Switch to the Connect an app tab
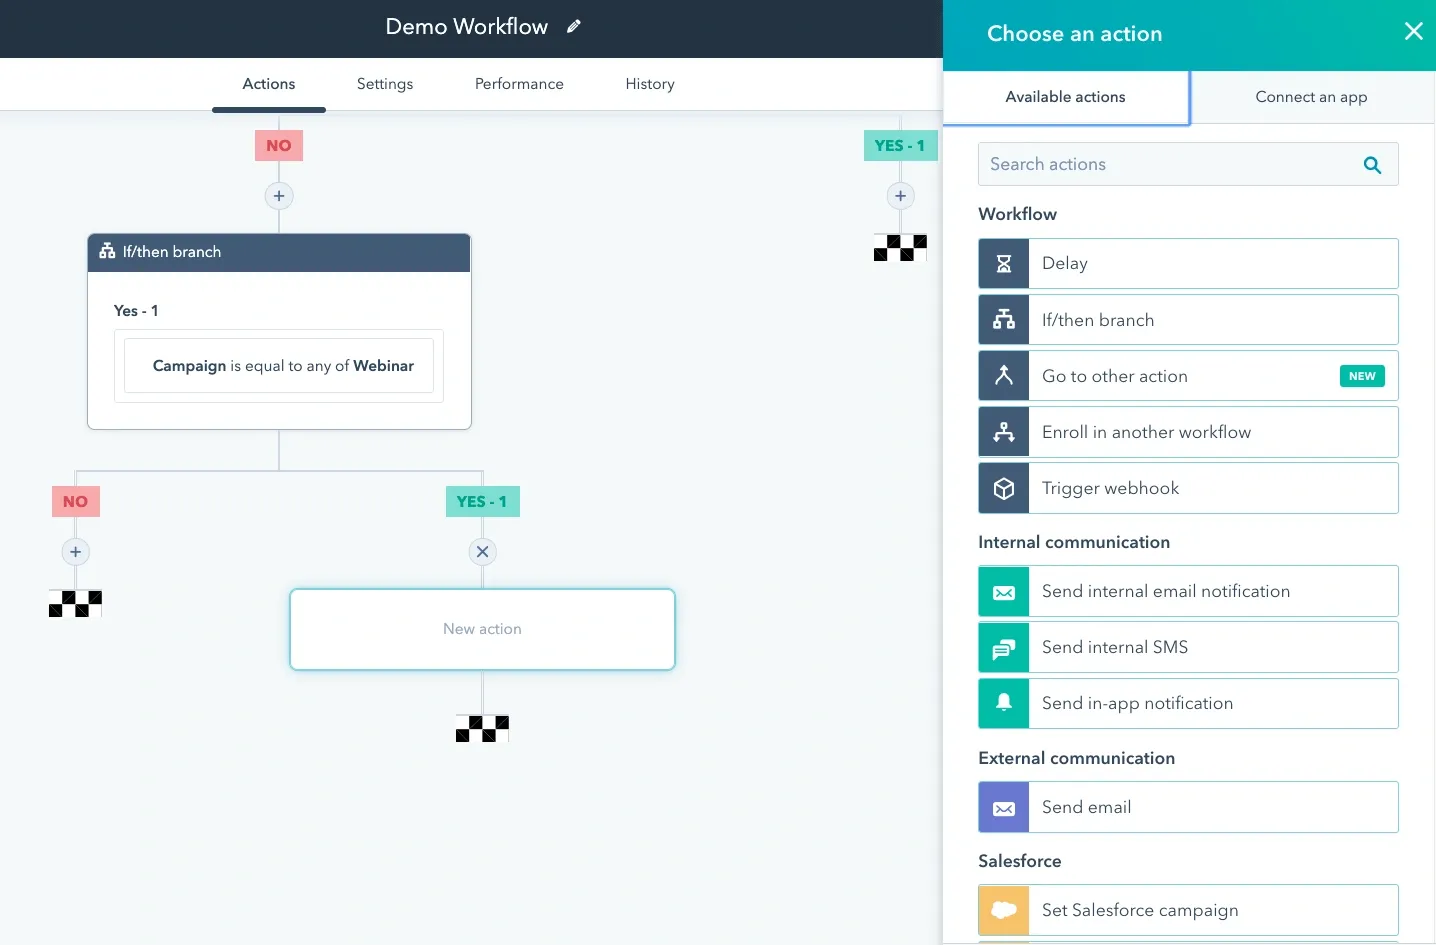Viewport: 1436px width, 945px height. click(x=1311, y=97)
